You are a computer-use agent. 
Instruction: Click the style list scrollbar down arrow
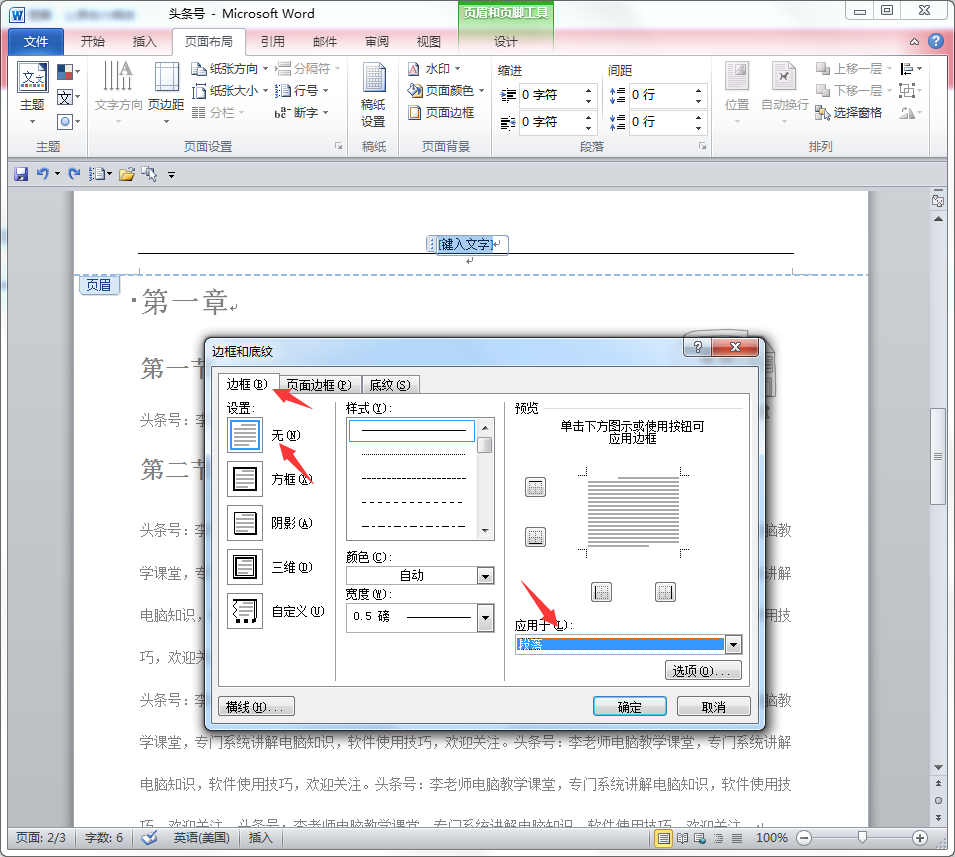485,531
